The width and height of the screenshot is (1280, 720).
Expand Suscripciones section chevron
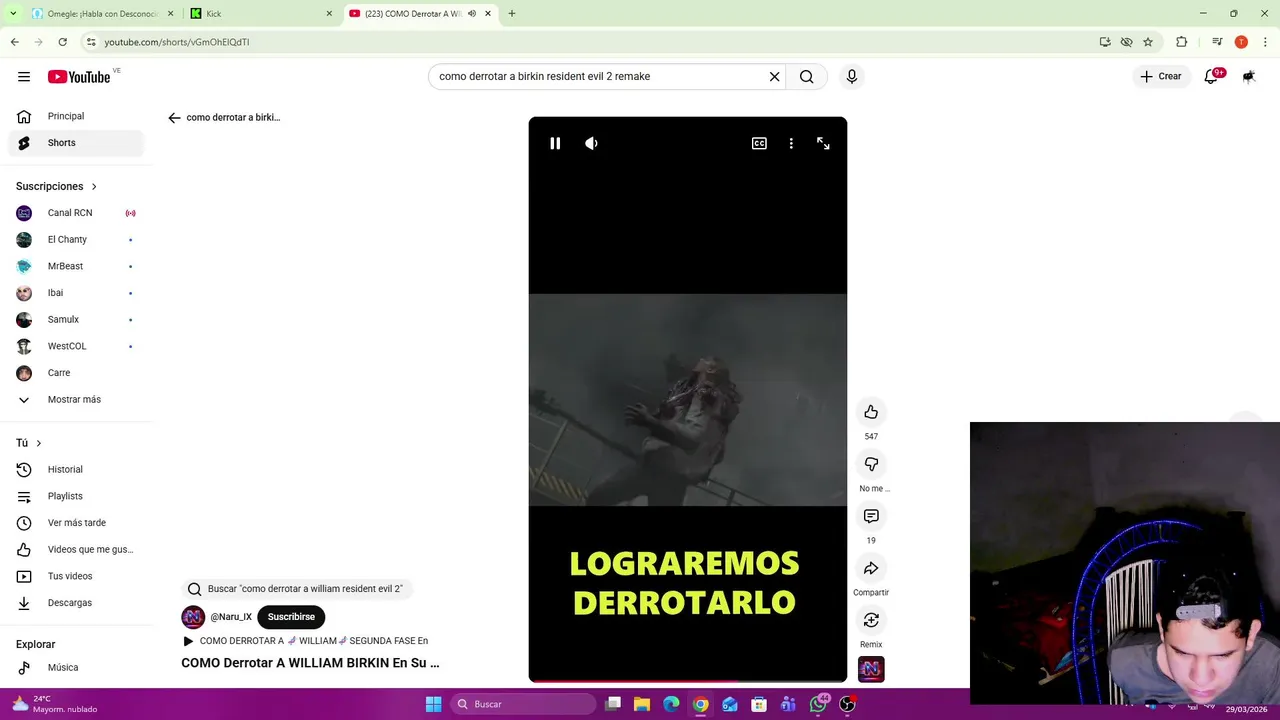coord(94,186)
